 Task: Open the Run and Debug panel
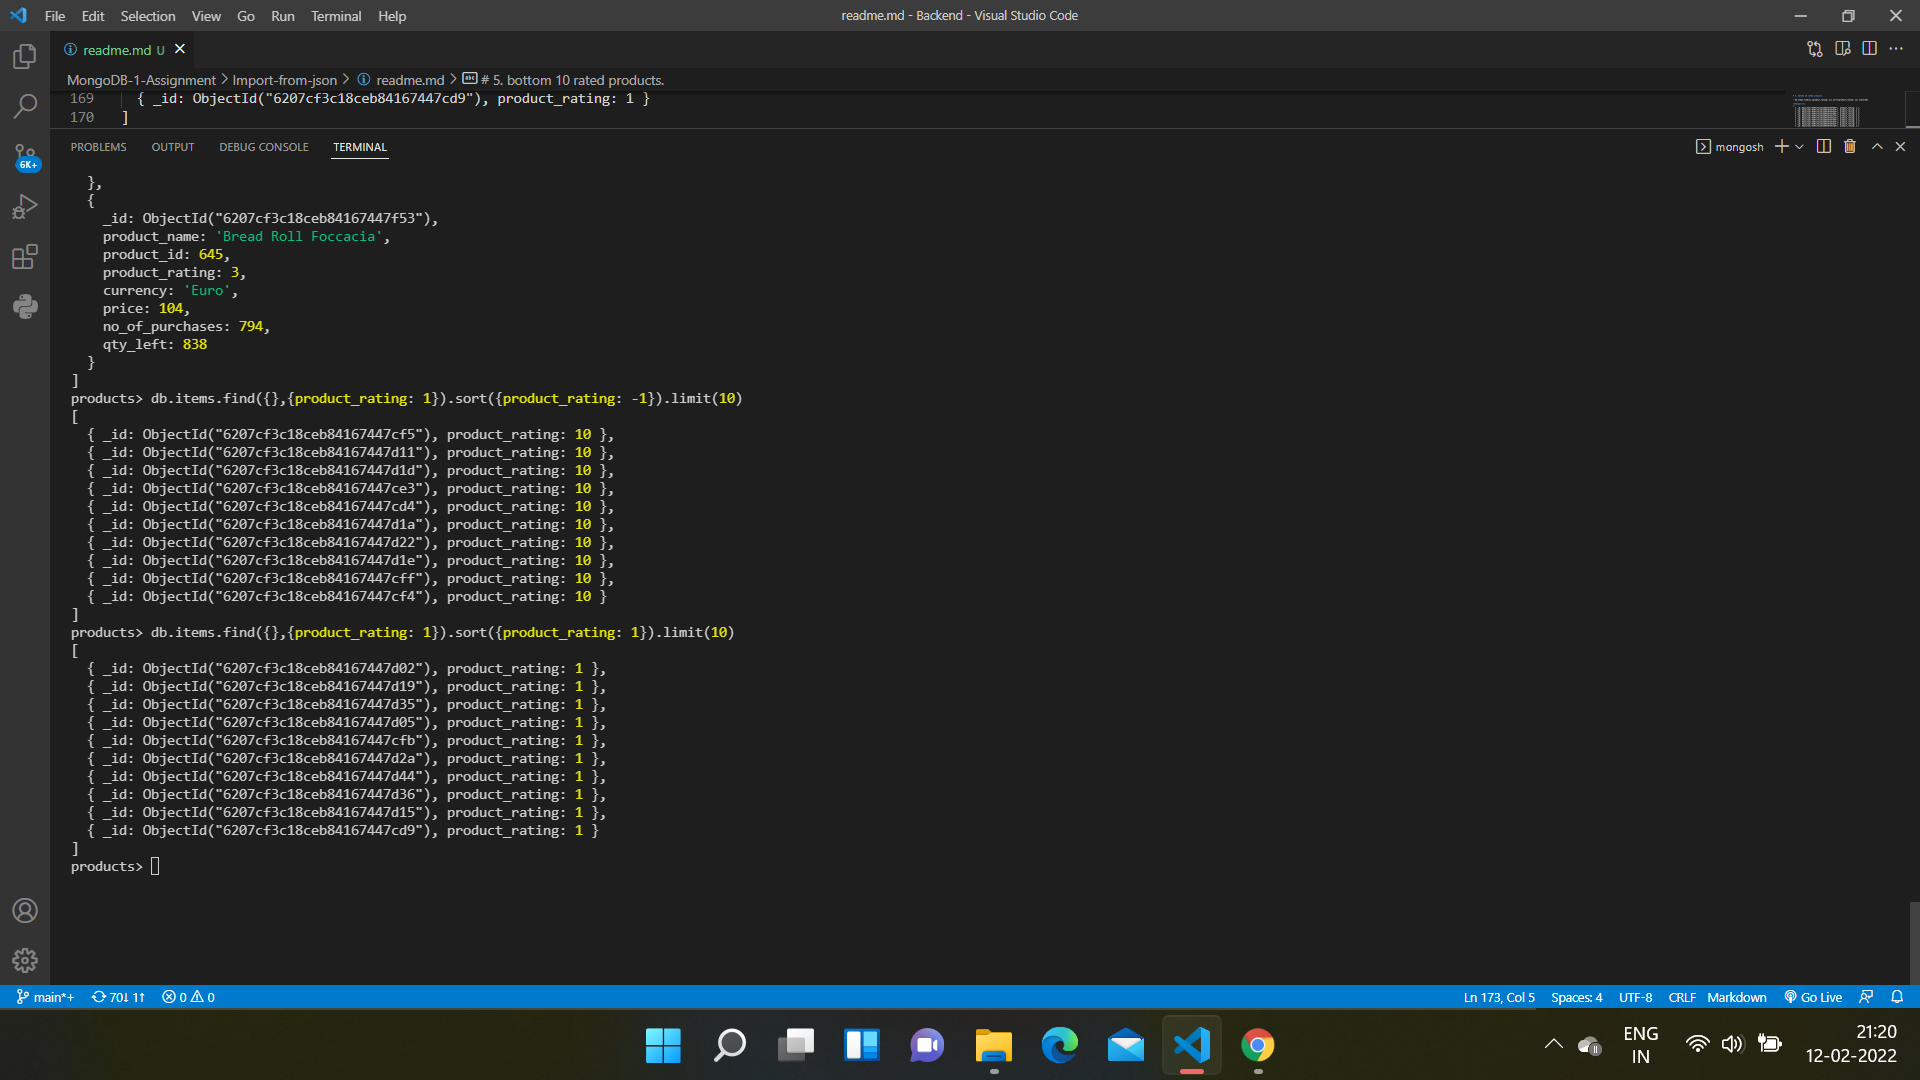(24, 206)
